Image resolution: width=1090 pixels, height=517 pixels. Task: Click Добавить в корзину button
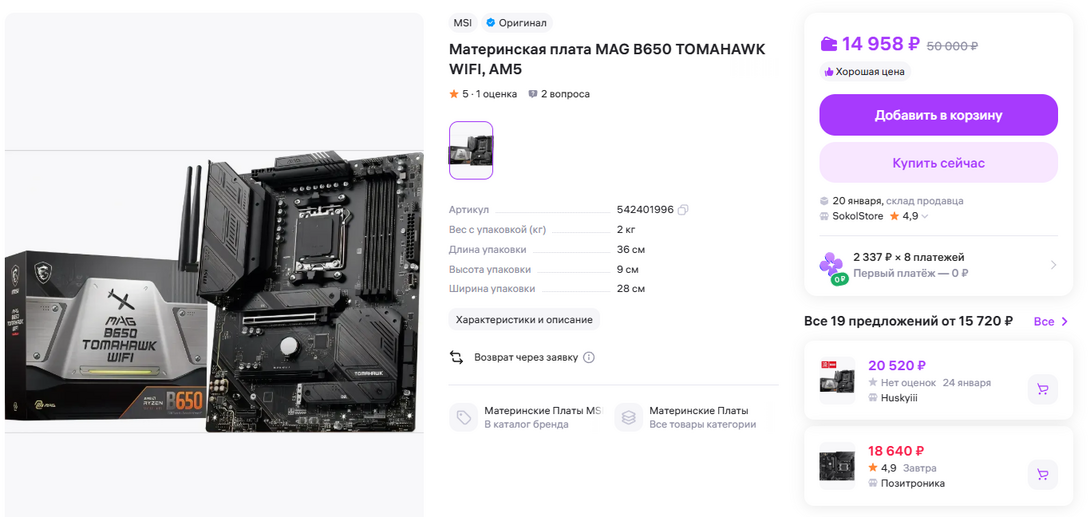938,115
